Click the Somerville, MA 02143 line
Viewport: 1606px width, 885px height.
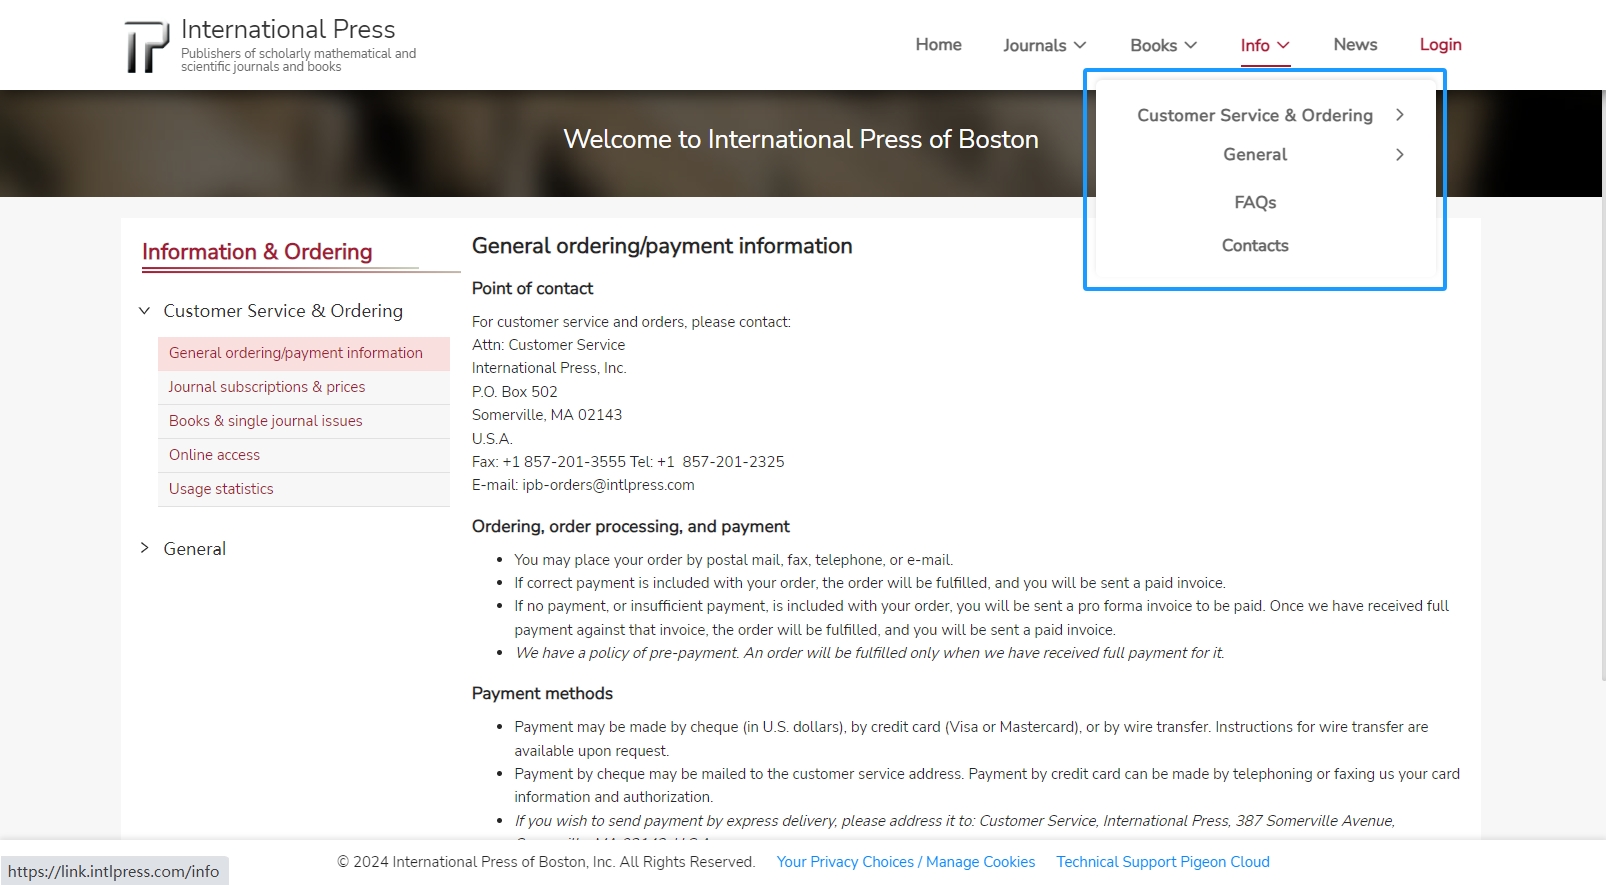(547, 415)
